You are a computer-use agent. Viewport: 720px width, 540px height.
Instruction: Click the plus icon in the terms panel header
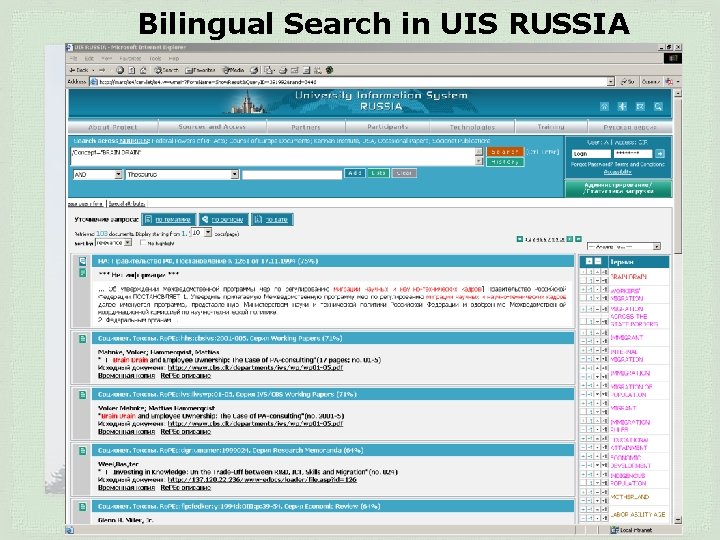coord(589,261)
